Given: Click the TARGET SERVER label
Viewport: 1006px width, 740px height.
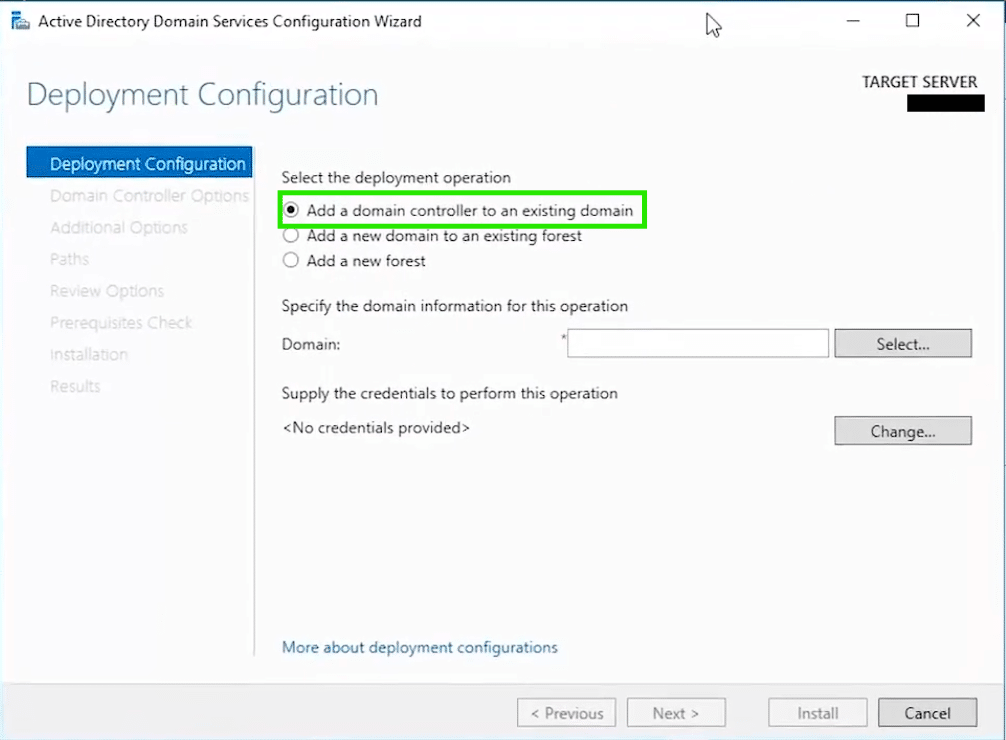Looking at the screenshot, I should coord(919,82).
